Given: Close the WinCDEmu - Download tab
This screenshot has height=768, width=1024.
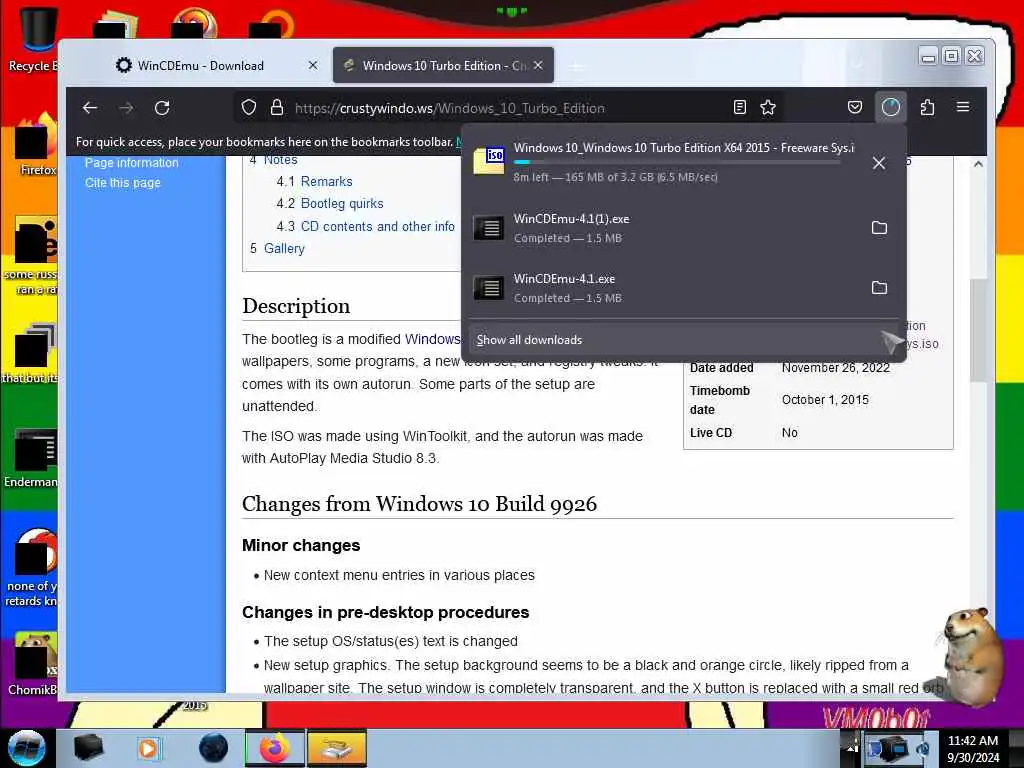Looking at the screenshot, I should [x=313, y=65].
